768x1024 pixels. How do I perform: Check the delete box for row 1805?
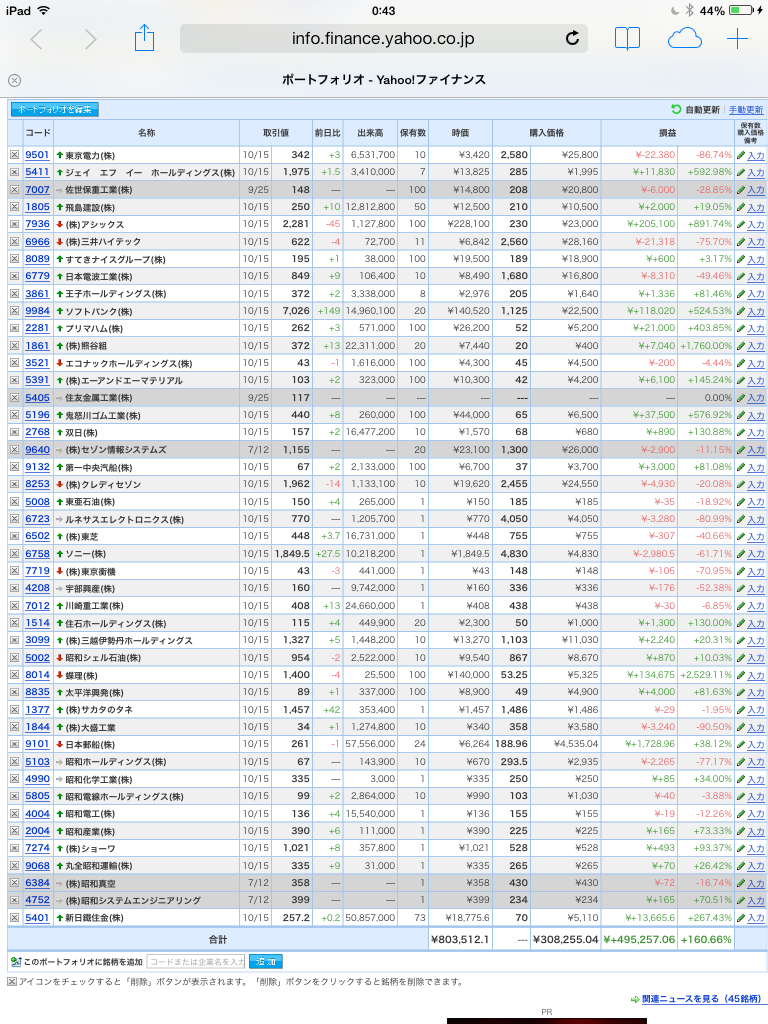point(14,207)
